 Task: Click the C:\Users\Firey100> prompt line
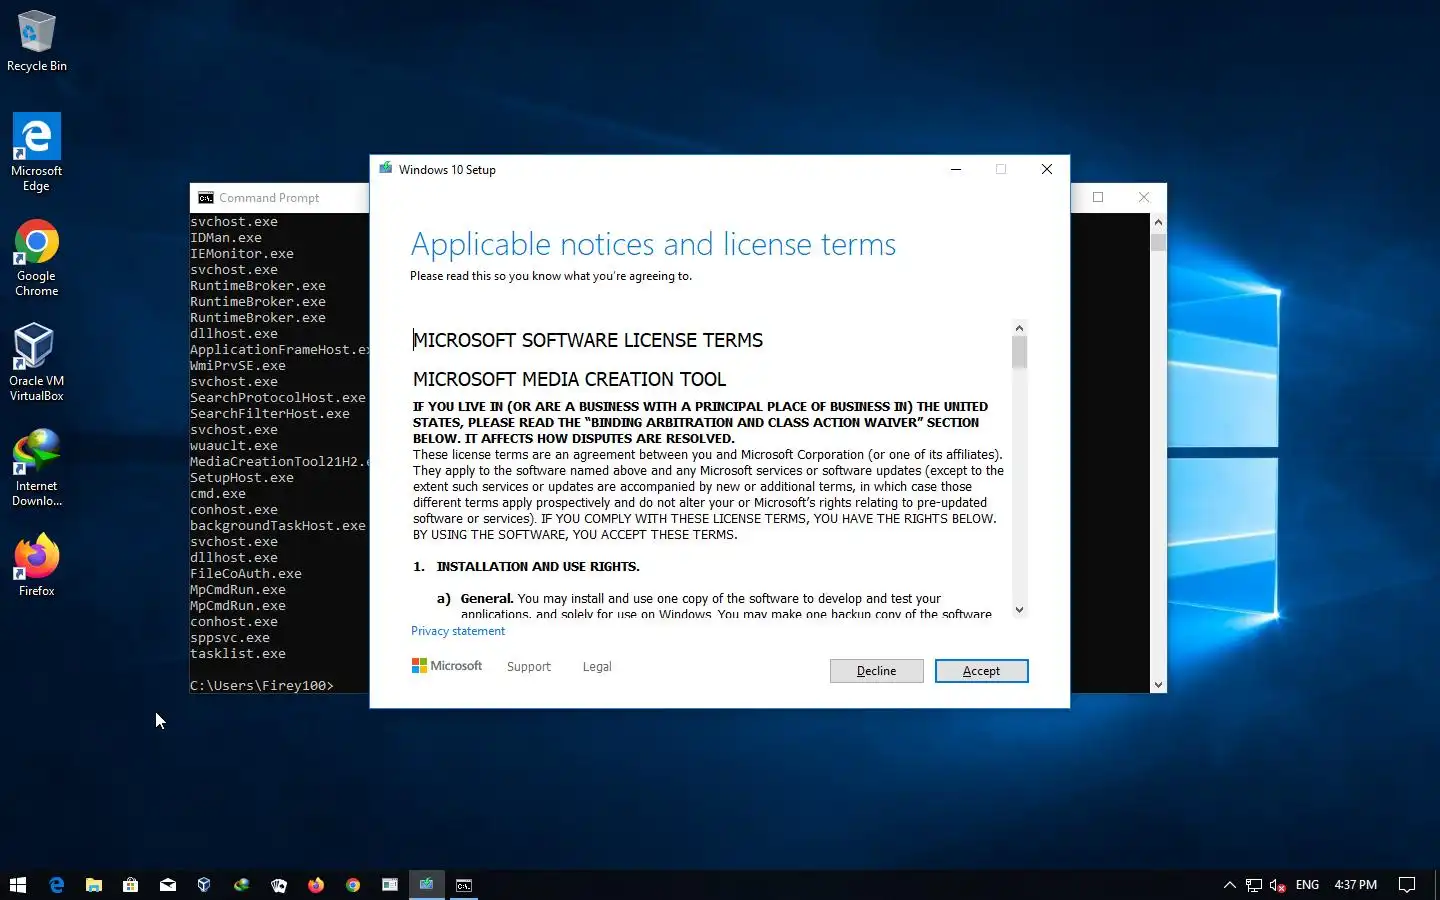[262, 685]
